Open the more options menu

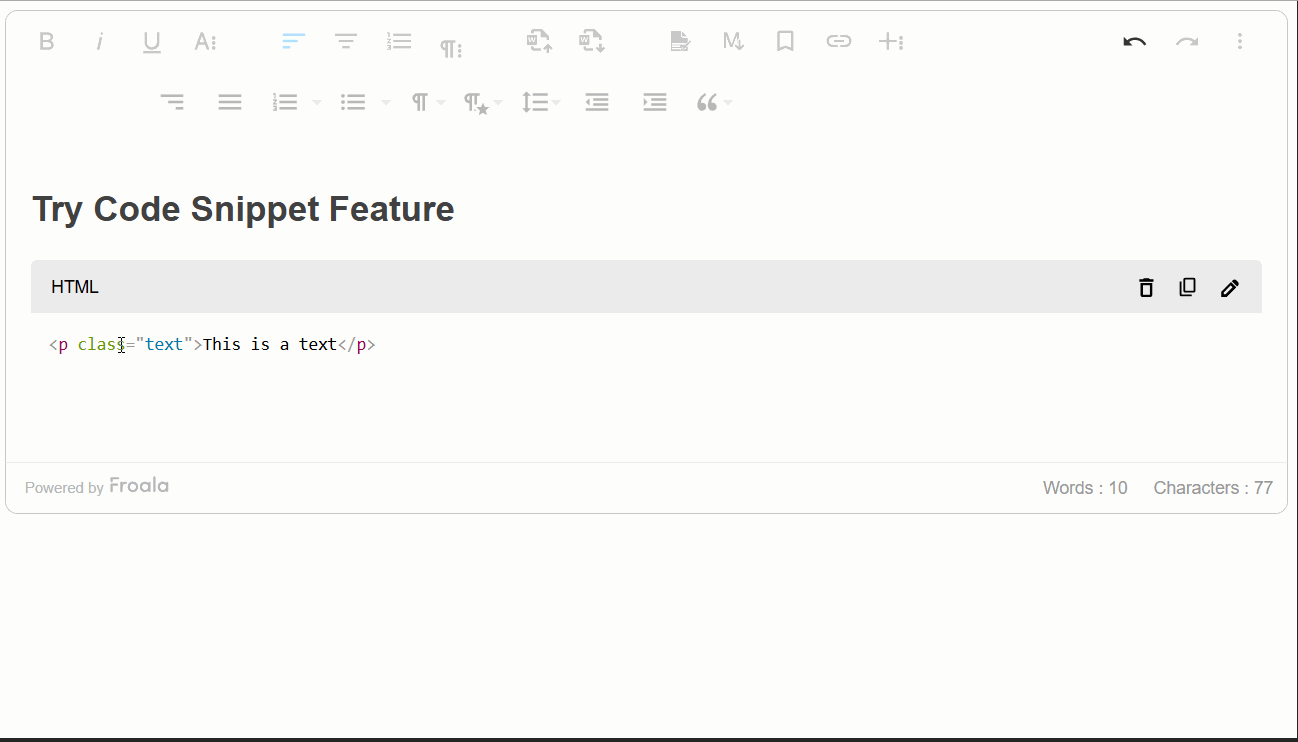pyautogui.click(x=1240, y=41)
